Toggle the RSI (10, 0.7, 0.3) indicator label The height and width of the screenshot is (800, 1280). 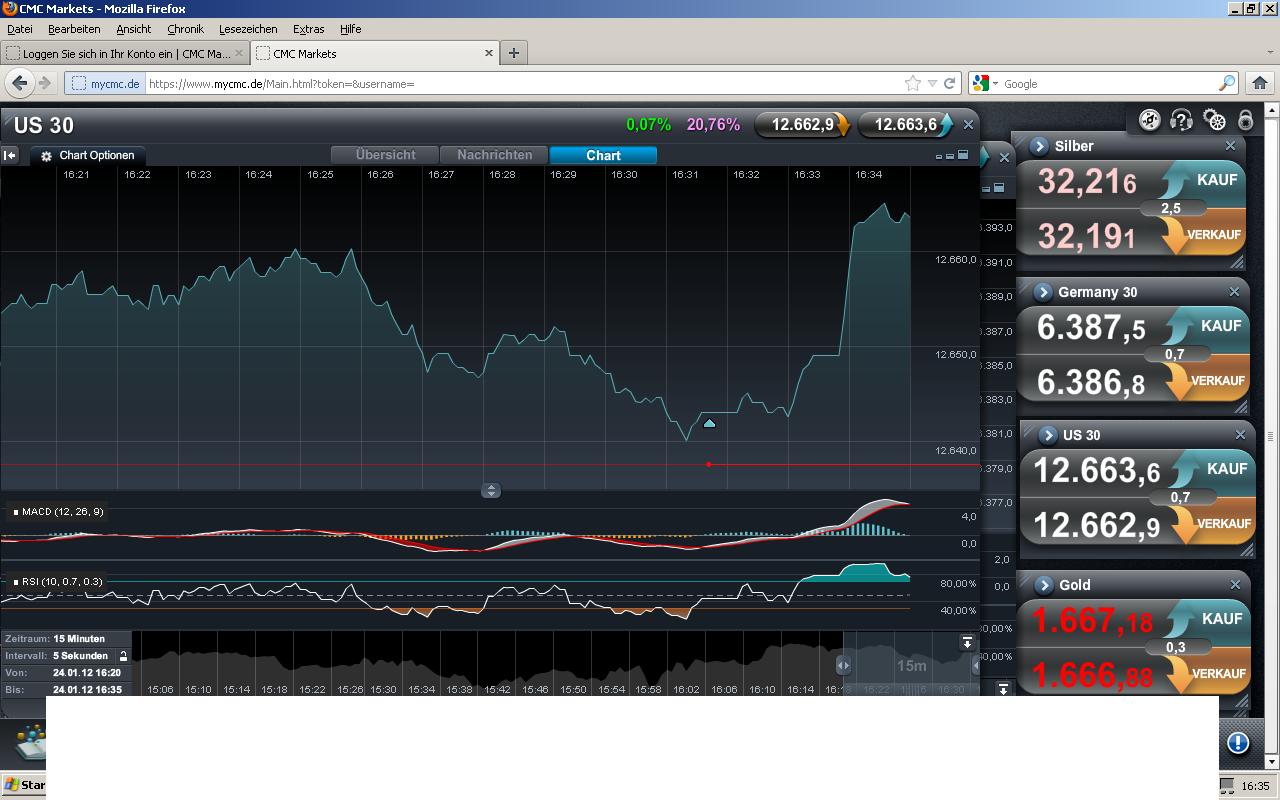[58, 581]
